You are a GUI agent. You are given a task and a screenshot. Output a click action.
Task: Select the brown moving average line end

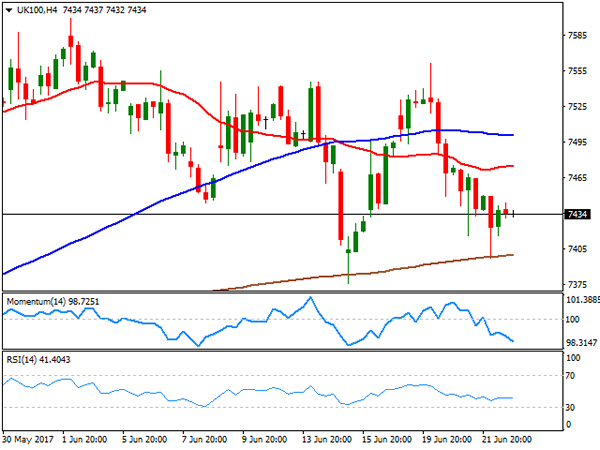pos(512,255)
